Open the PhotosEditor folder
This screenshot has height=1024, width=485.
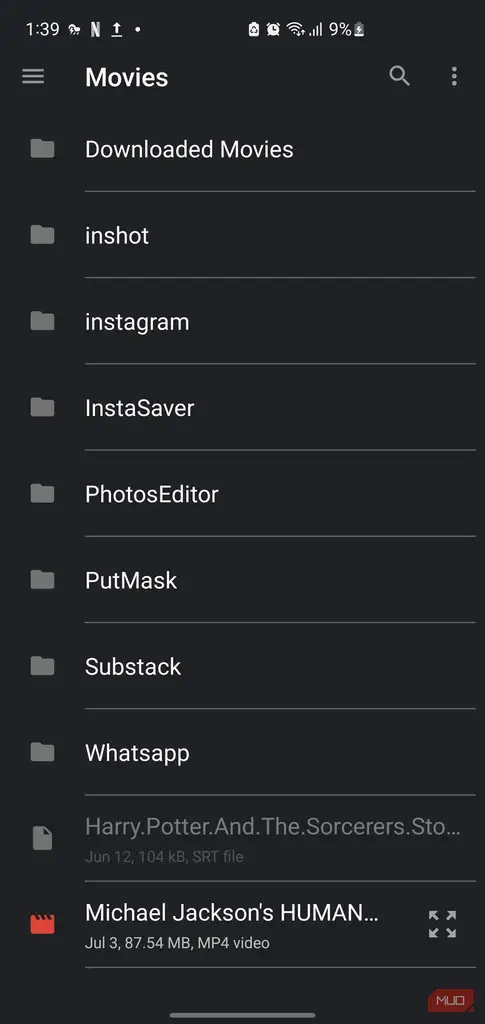(x=242, y=494)
